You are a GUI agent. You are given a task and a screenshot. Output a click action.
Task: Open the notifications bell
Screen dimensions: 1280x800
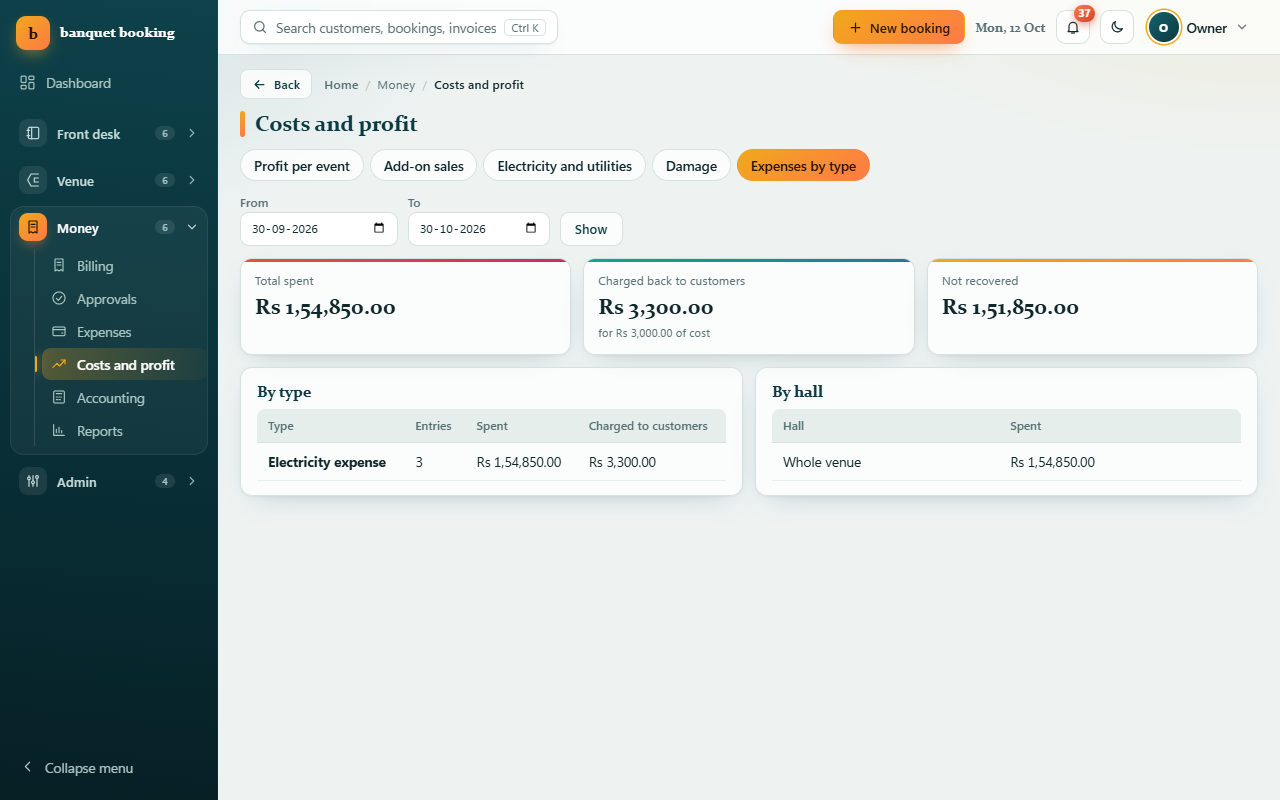tap(1073, 28)
